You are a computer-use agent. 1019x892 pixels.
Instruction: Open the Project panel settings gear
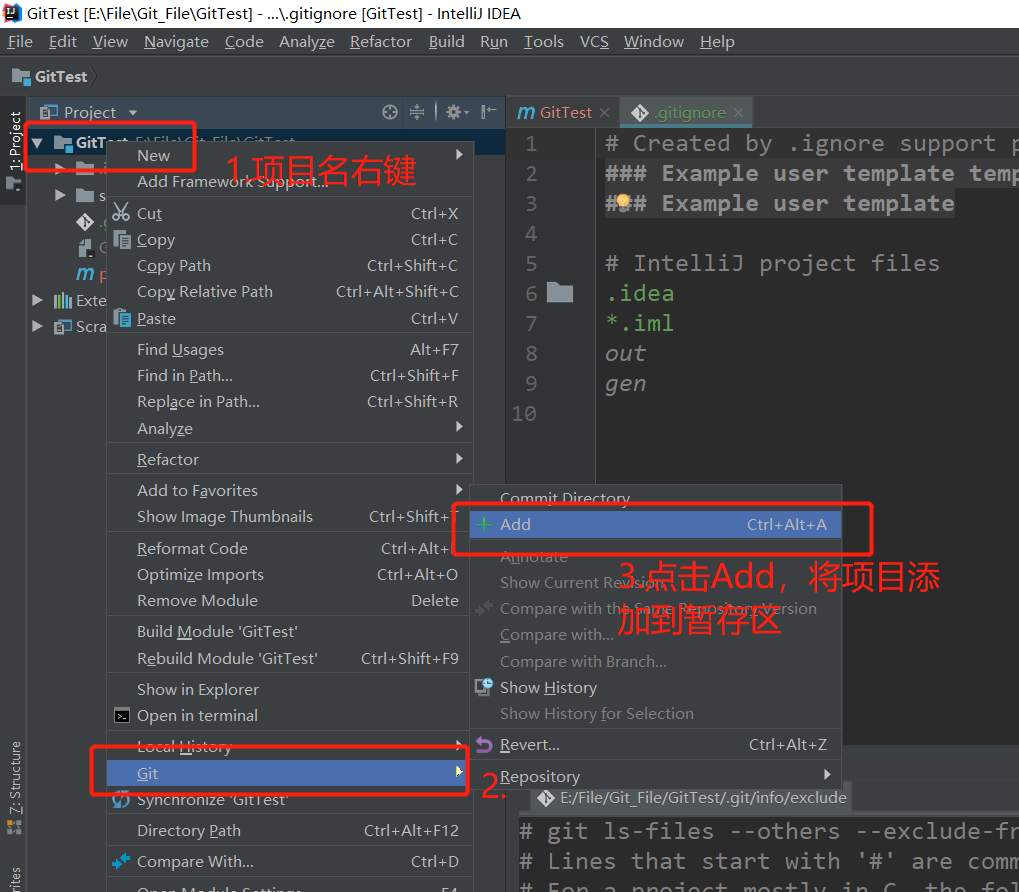tap(457, 112)
